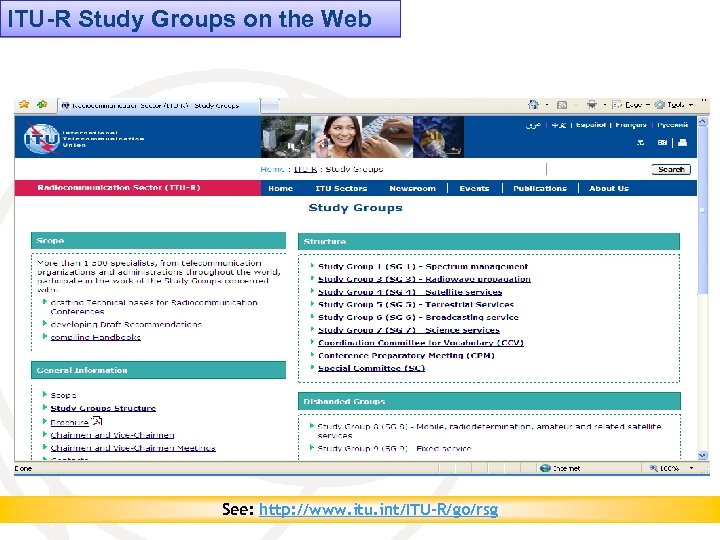Screen dimensions: 720x540
Task: Open Special Committee (SC) link
Action: coord(371,368)
